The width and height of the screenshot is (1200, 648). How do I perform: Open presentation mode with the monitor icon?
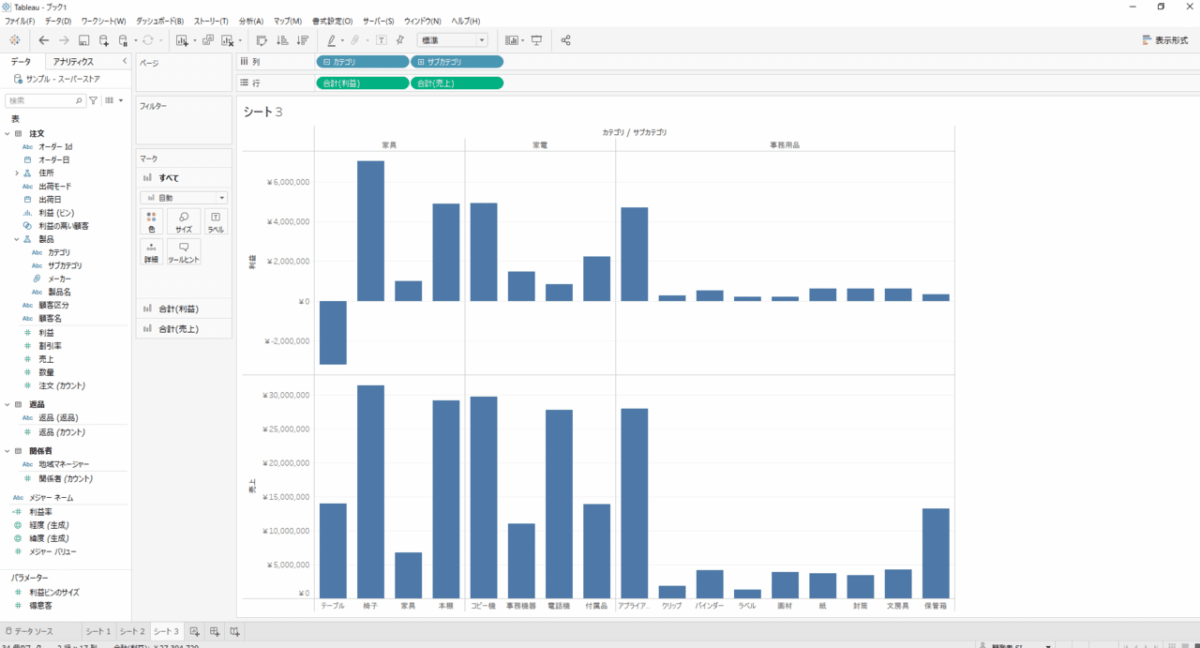coord(537,40)
